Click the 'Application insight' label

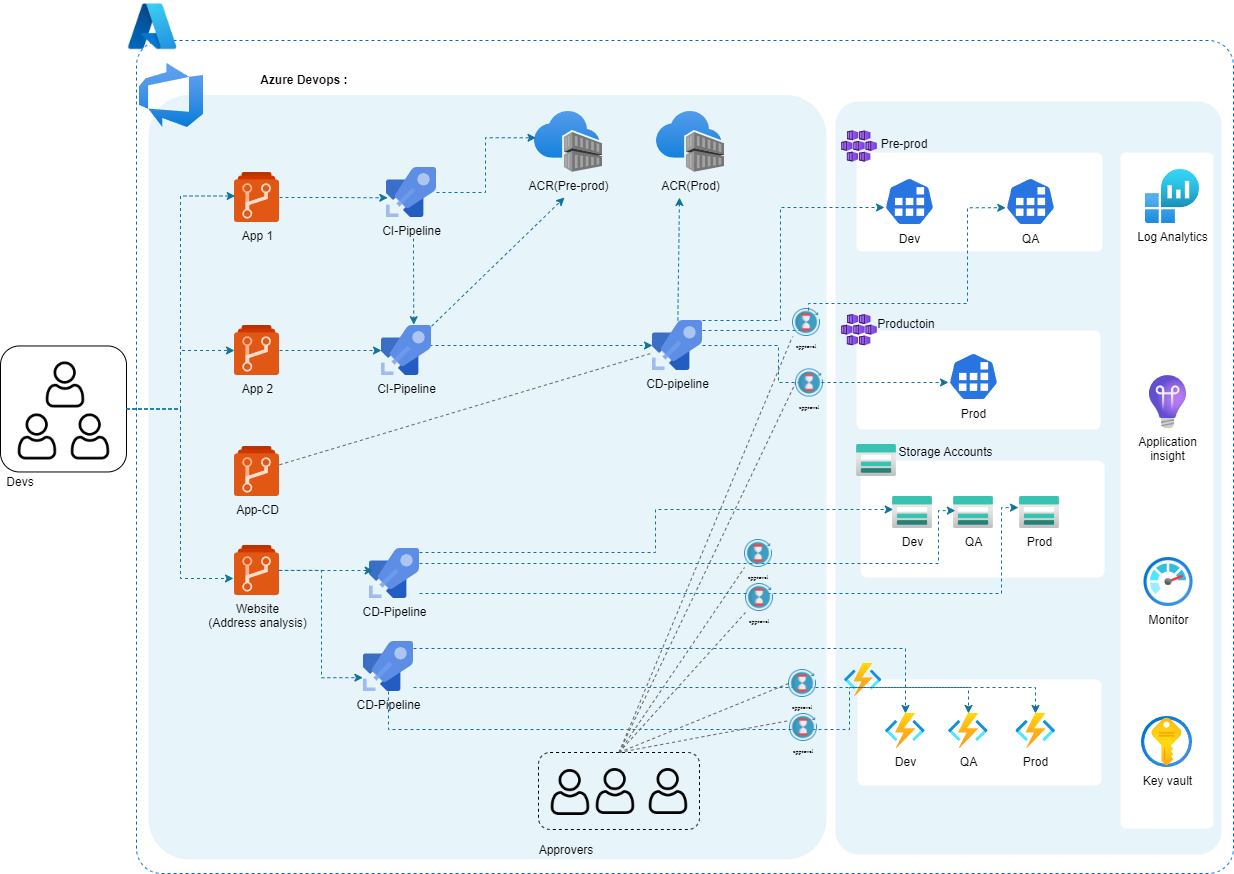click(1167, 449)
